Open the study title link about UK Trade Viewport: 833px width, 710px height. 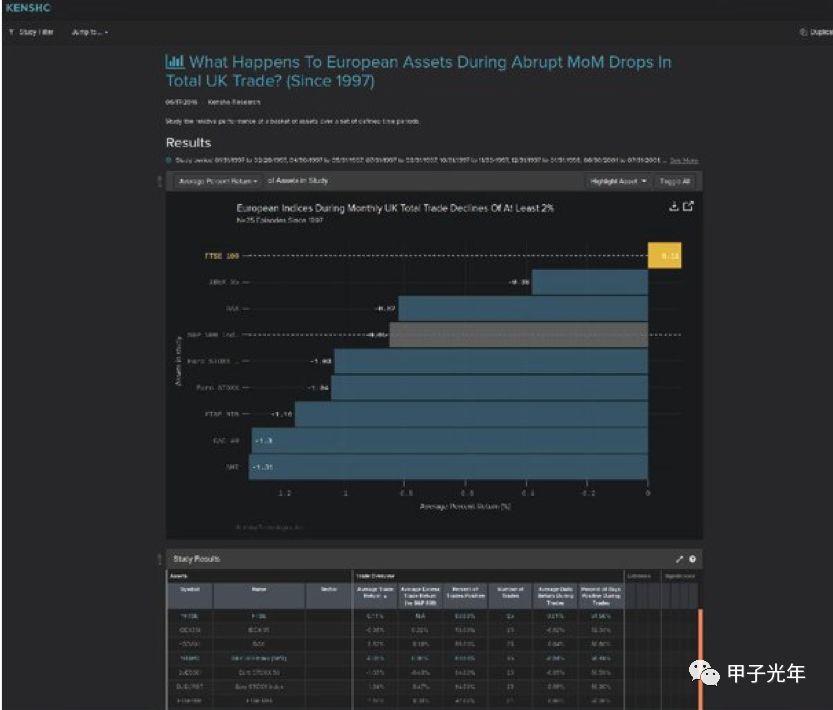pyautogui.click(x=419, y=71)
